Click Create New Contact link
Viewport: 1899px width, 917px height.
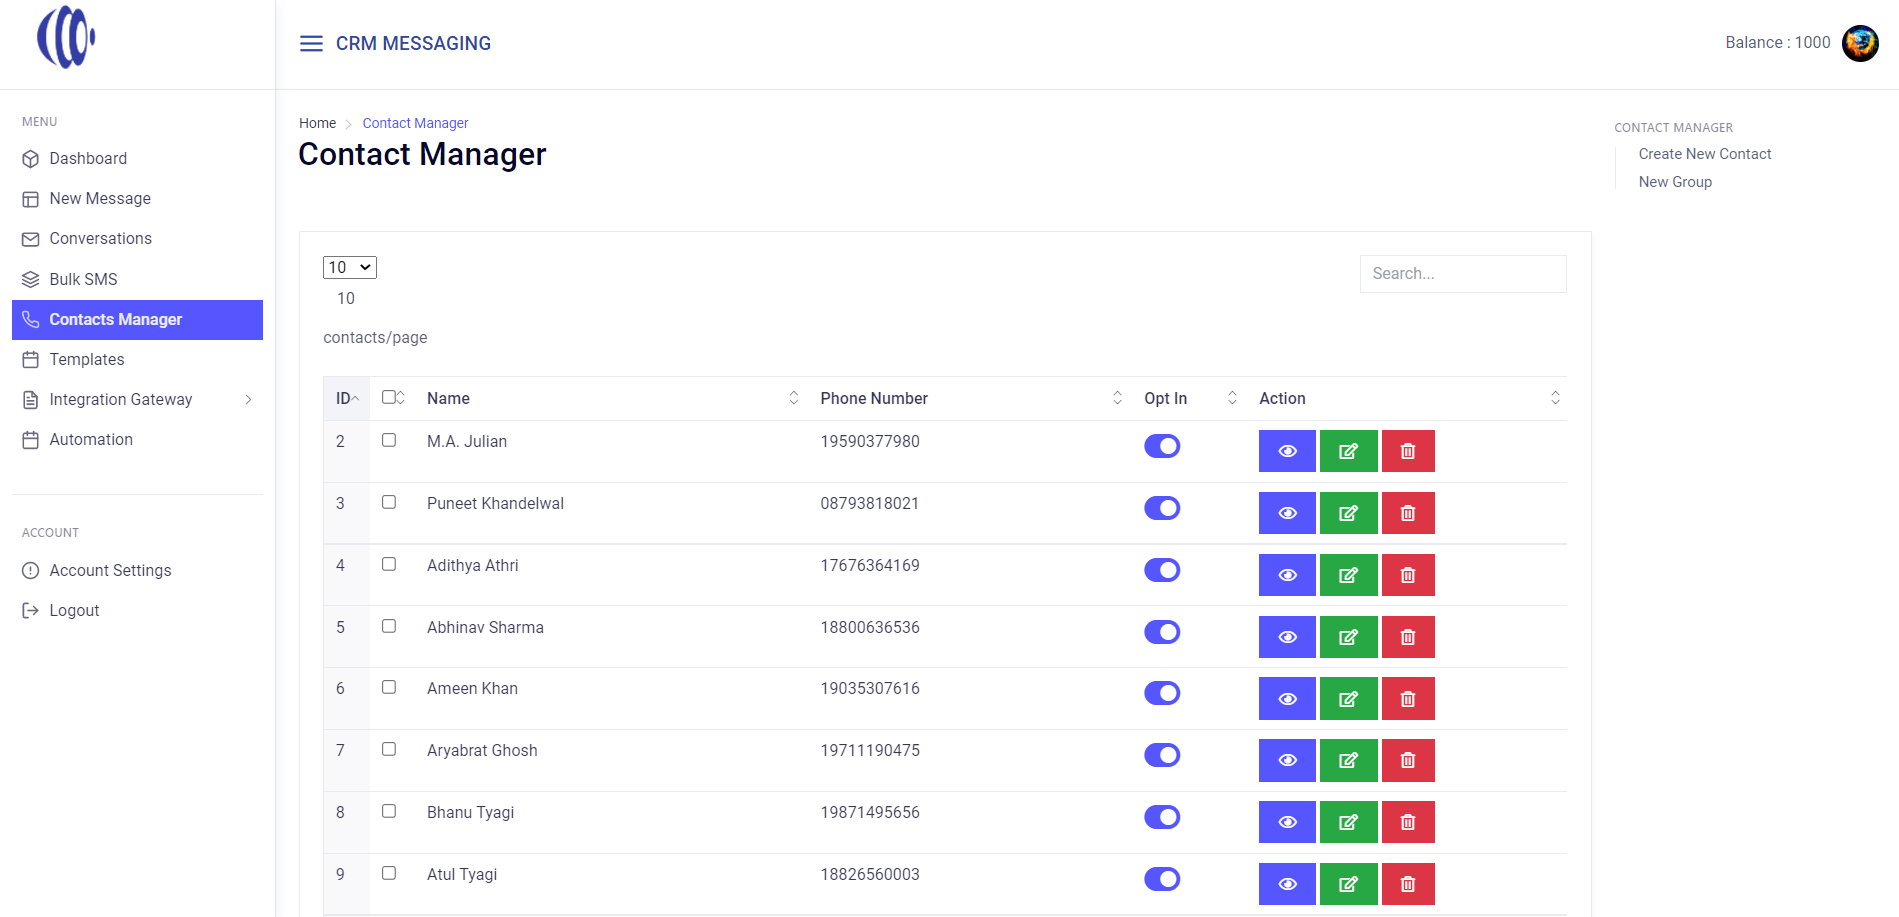pos(1704,154)
